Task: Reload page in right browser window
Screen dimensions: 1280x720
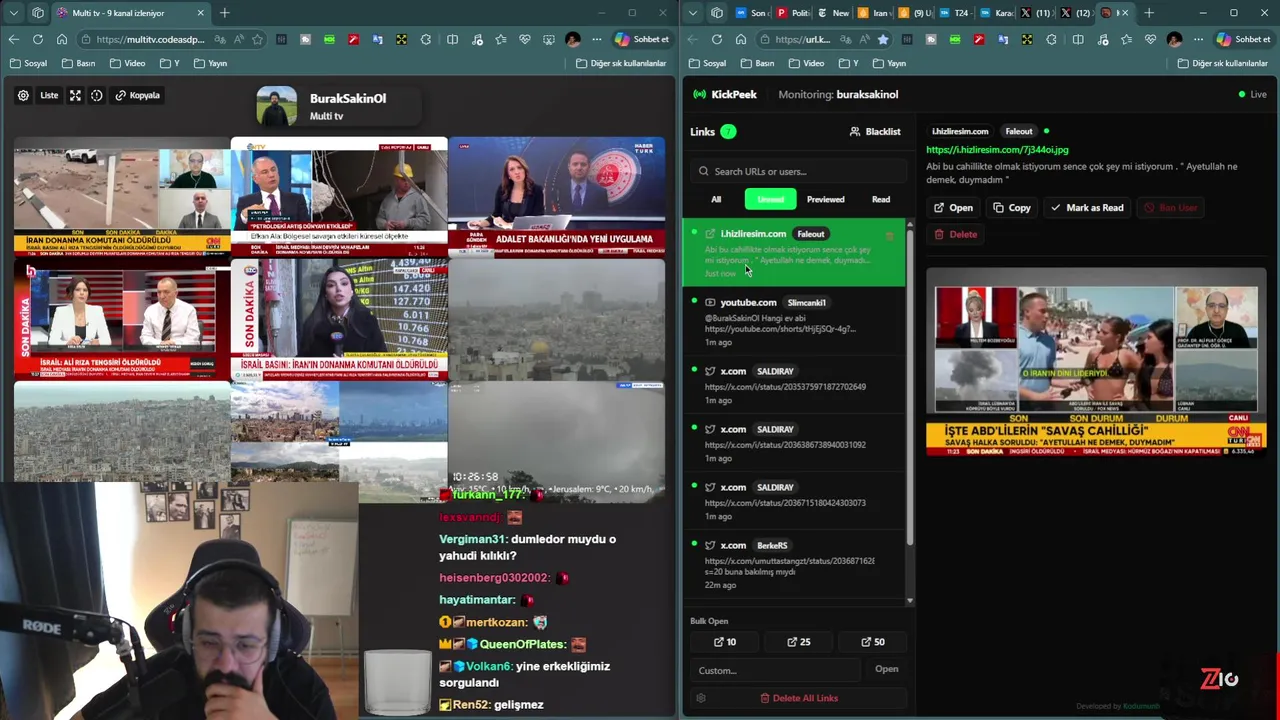Action: pos(717,39)
